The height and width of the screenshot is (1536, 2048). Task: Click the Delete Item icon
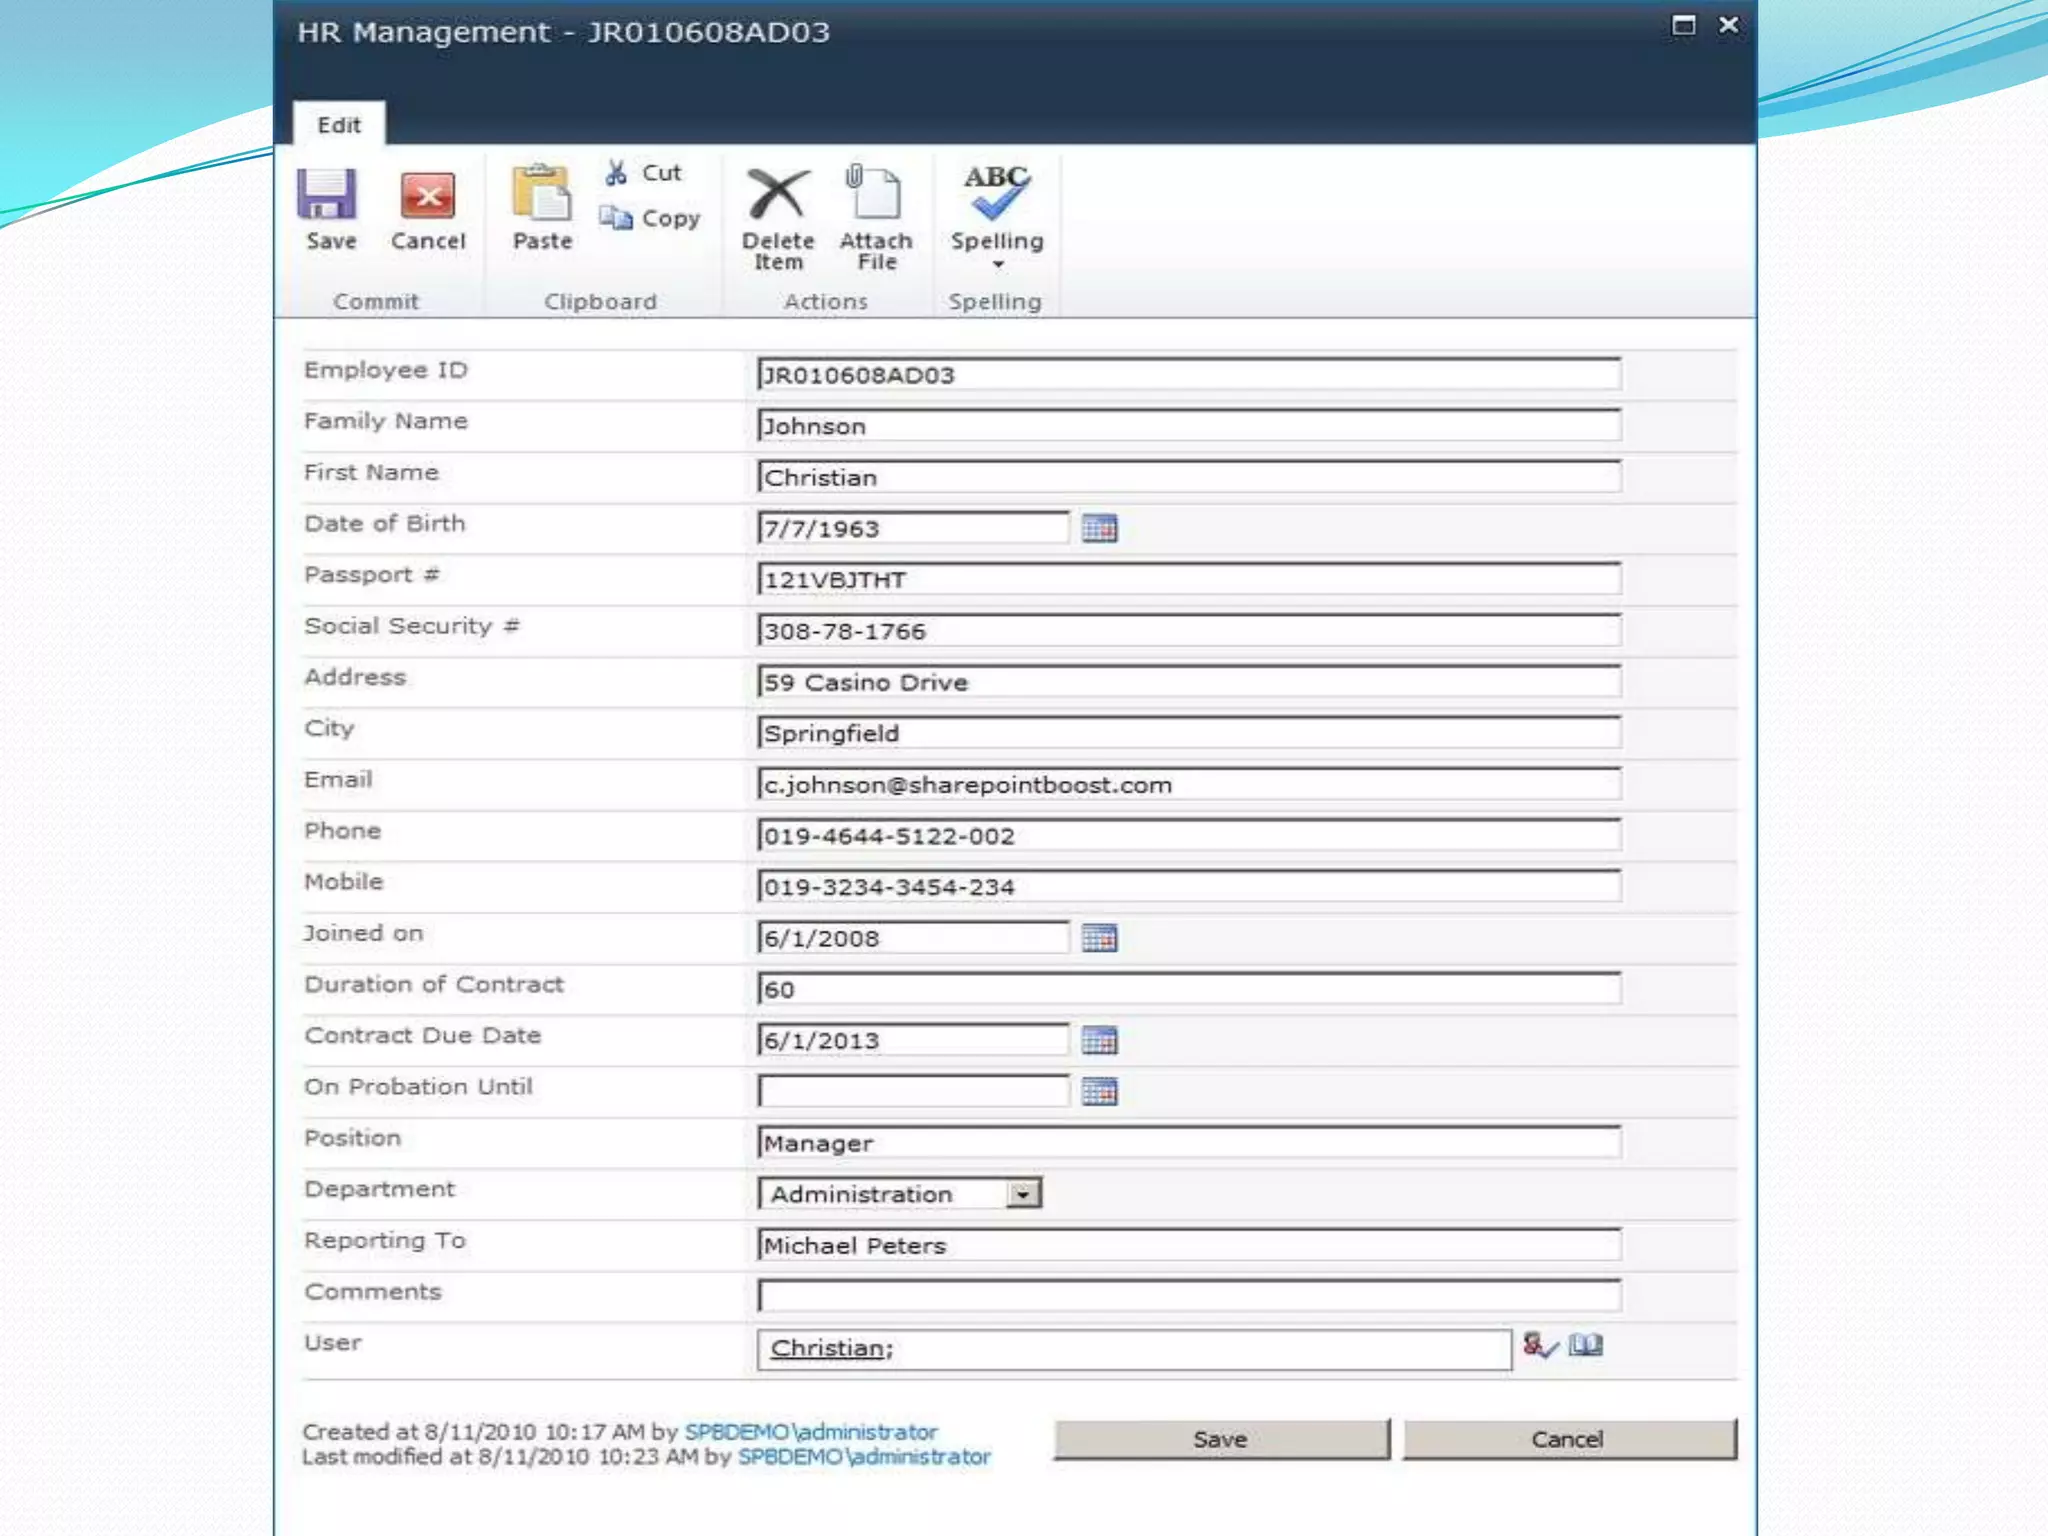point(777,194)
